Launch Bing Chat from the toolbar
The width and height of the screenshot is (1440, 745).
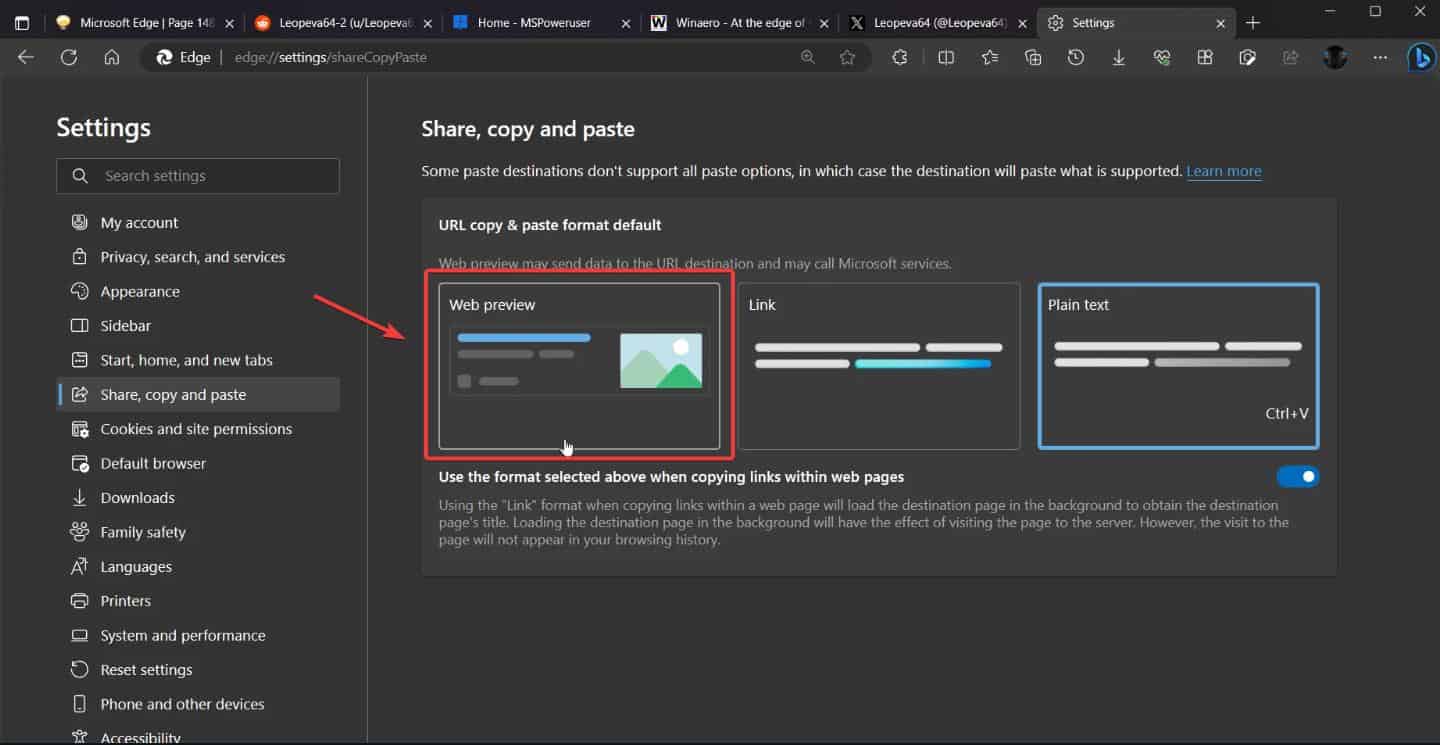point(1421,57)
